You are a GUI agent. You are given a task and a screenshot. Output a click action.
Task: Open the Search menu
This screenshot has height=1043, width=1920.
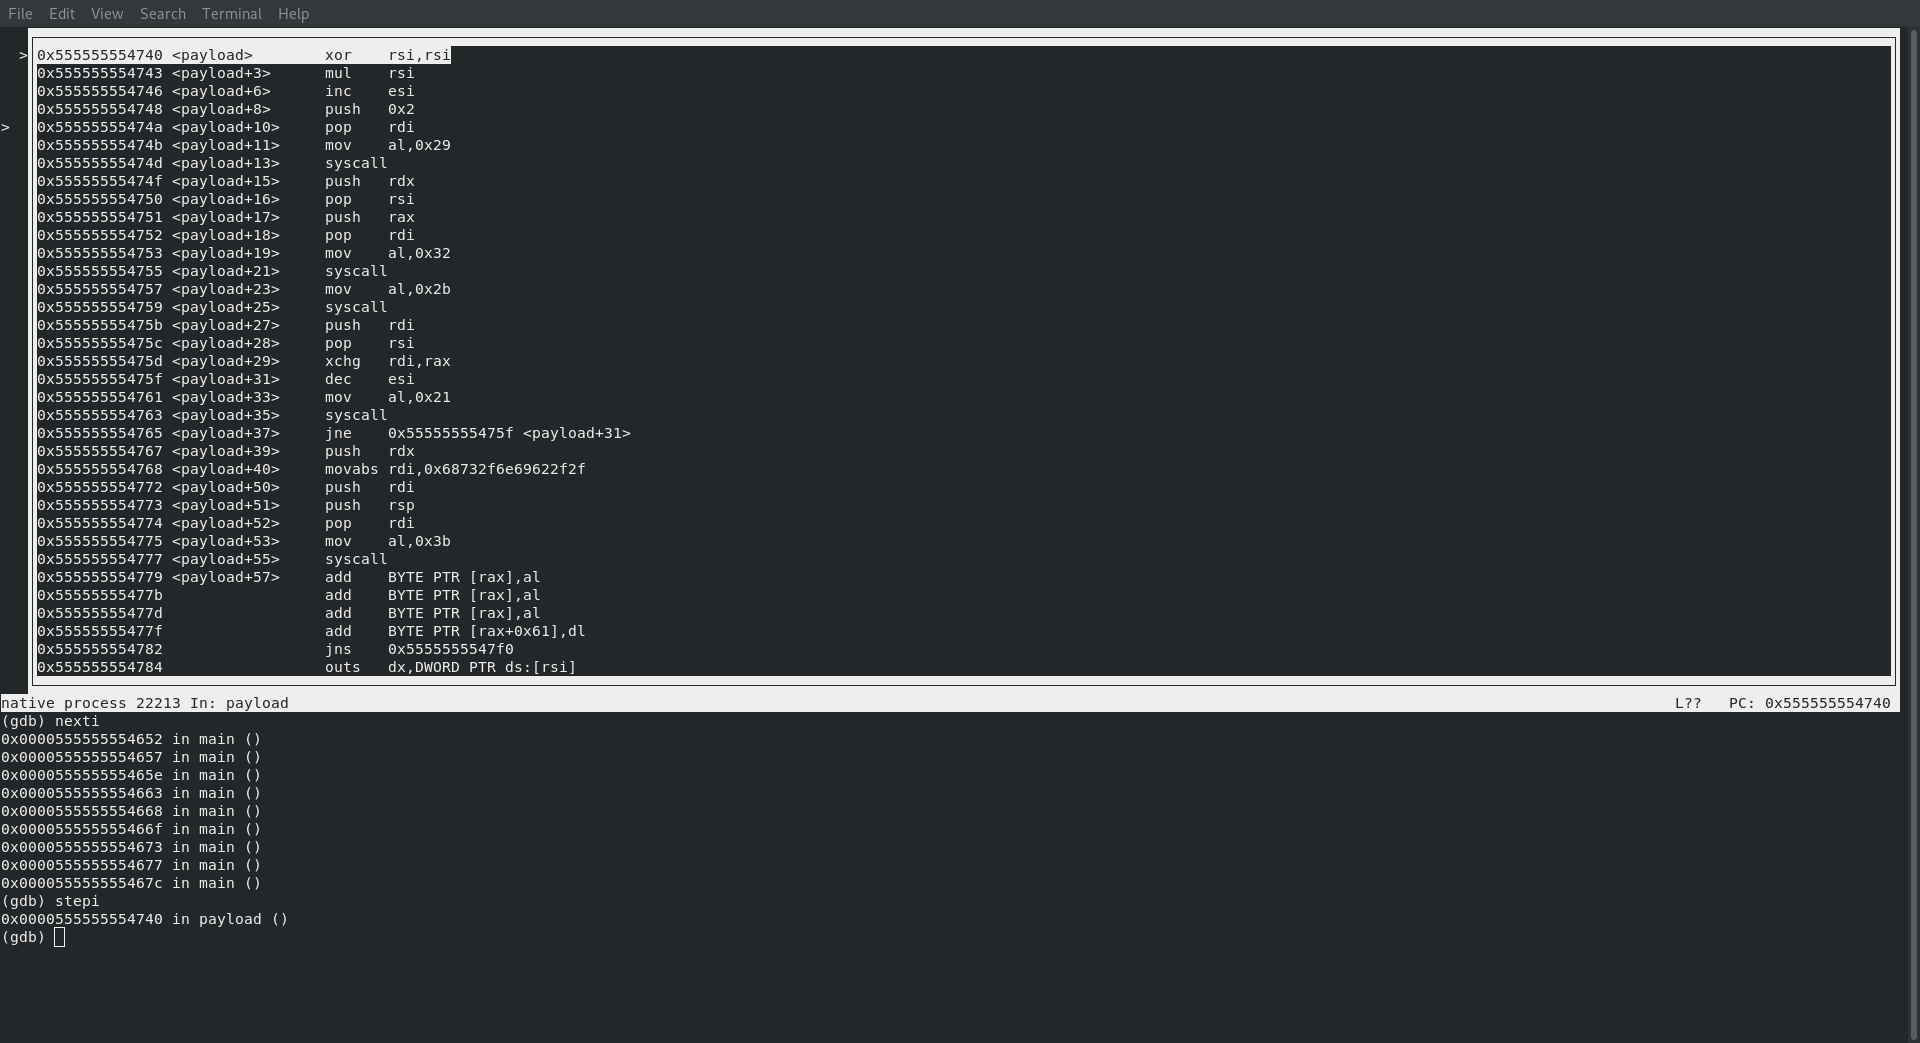pos(163,14)
